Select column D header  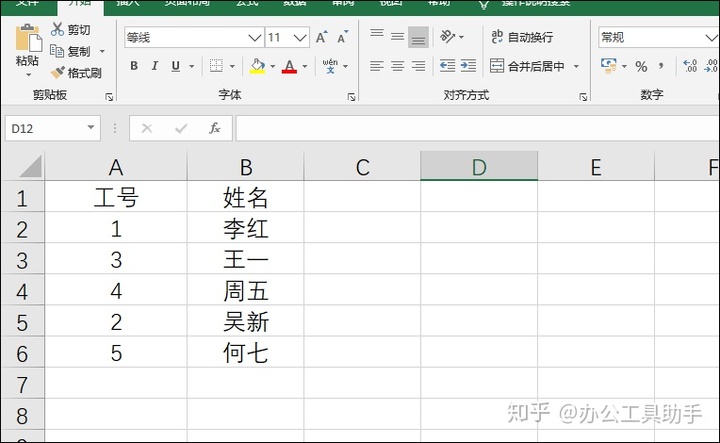[x=479, y=167]
